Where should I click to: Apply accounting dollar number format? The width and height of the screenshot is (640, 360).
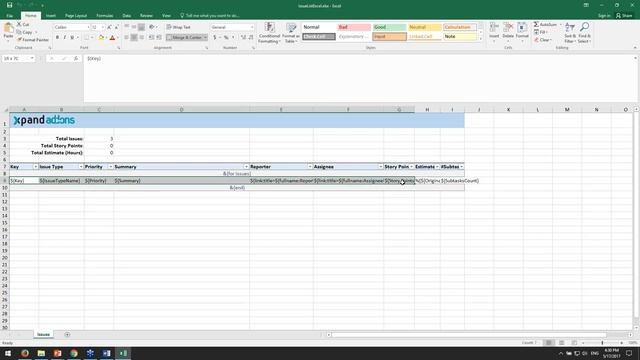click(215, 38)
